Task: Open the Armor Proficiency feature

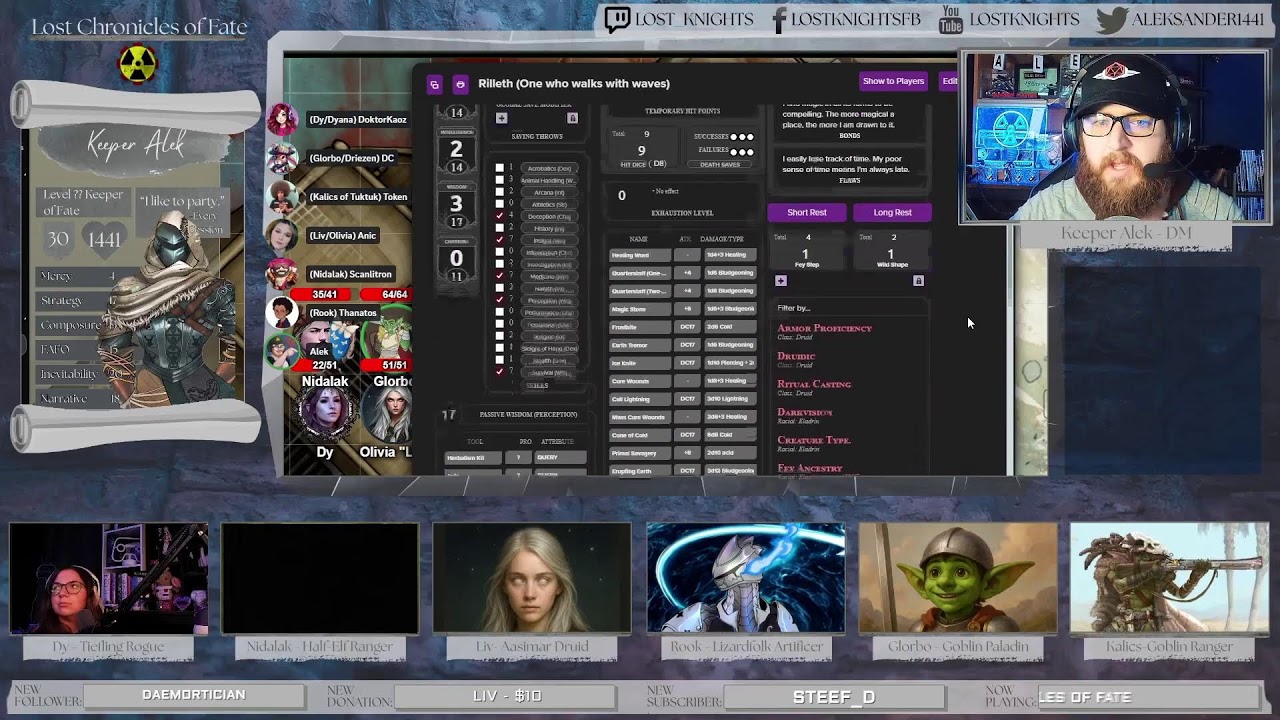Action: (x=825, y=328)
